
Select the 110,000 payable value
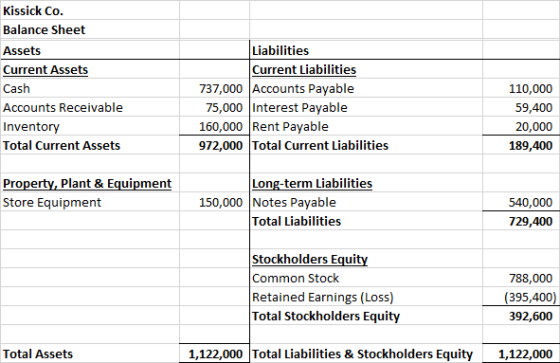pos(531,89)
